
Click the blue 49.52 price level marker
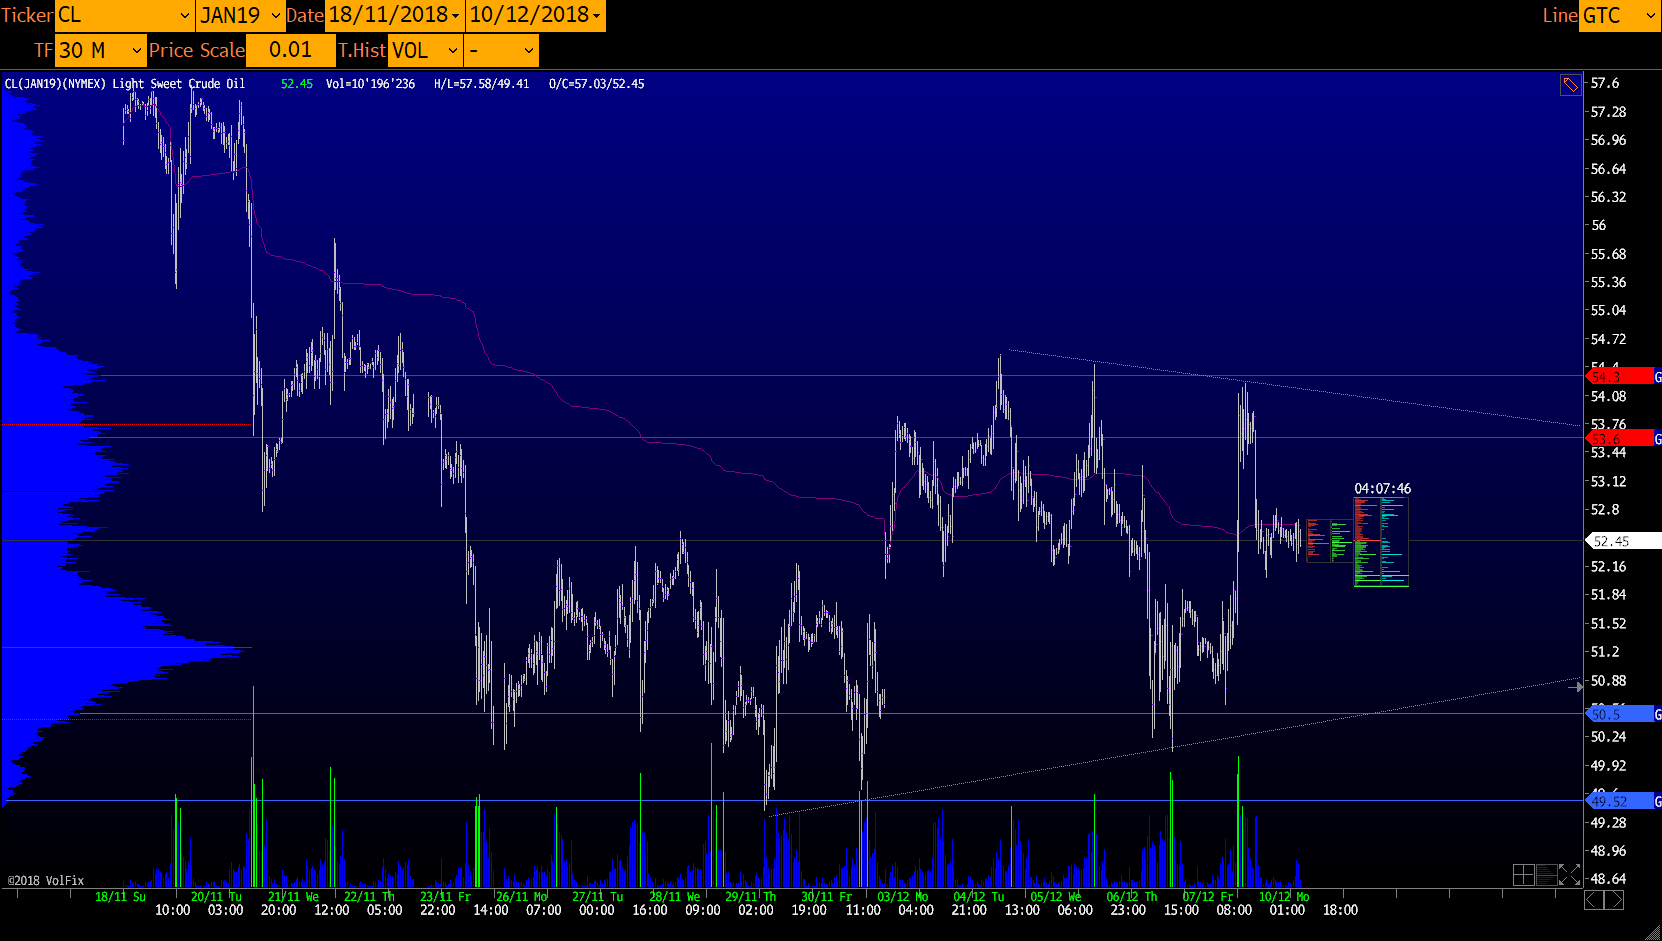tap(1618, 801)
